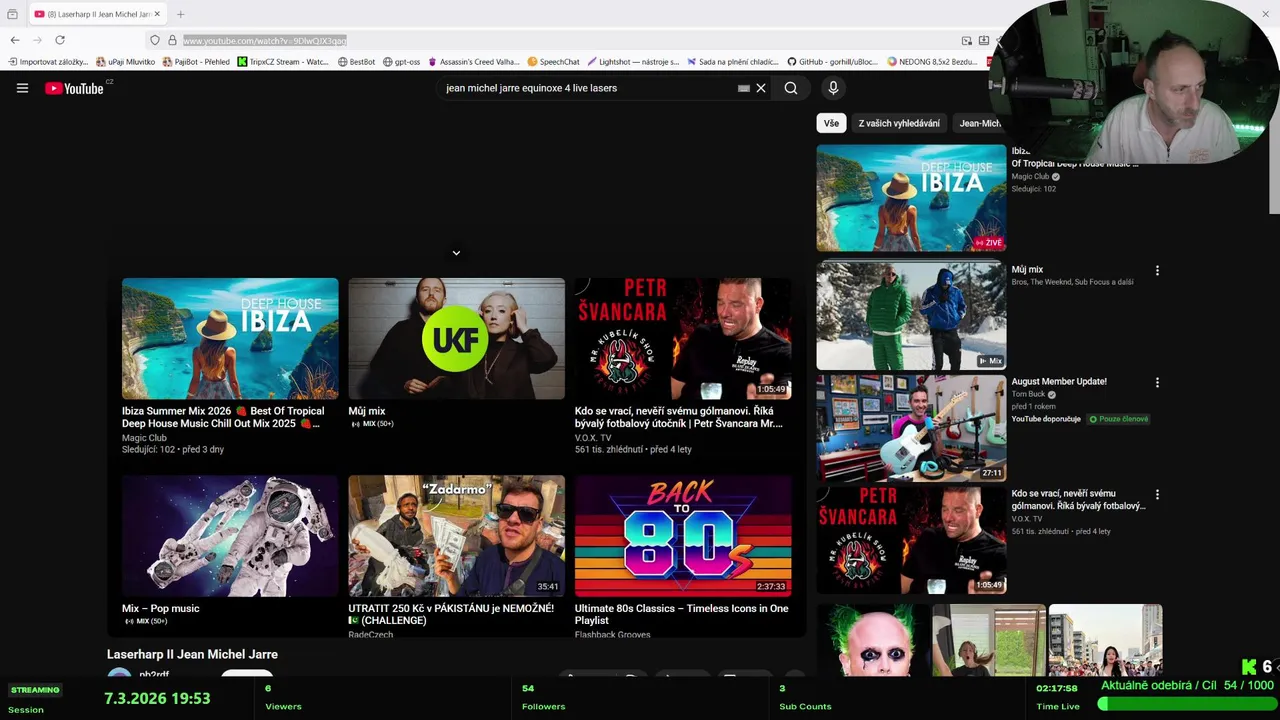Open sidebar August Member Update thumbnail
The height and width of the screenshot is (720, 1280).
(911, 428)
